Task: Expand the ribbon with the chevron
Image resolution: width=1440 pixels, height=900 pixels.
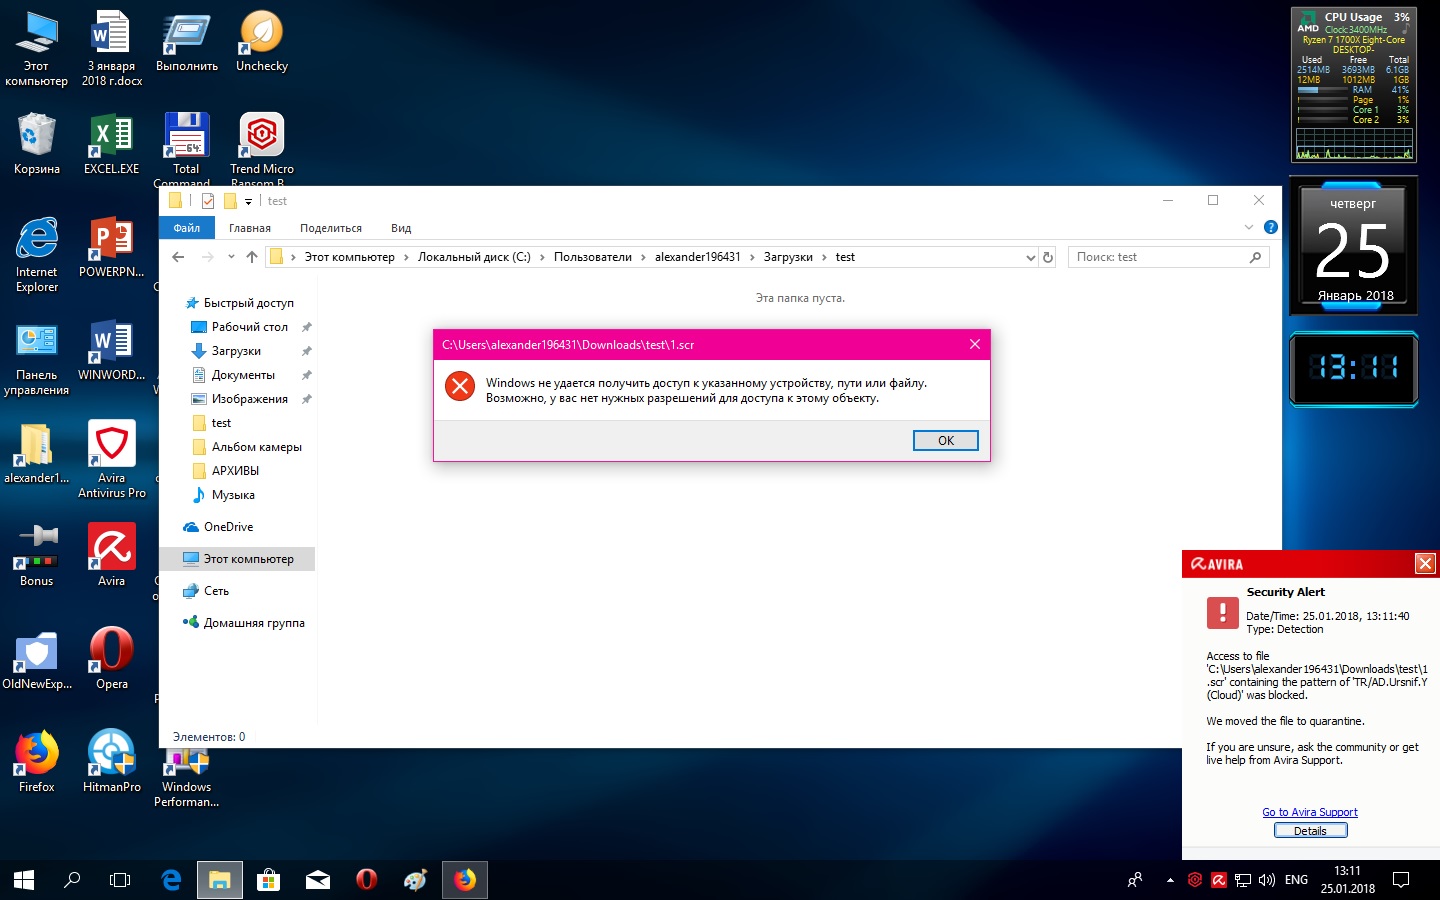Action: click(x=1248, y=228)
